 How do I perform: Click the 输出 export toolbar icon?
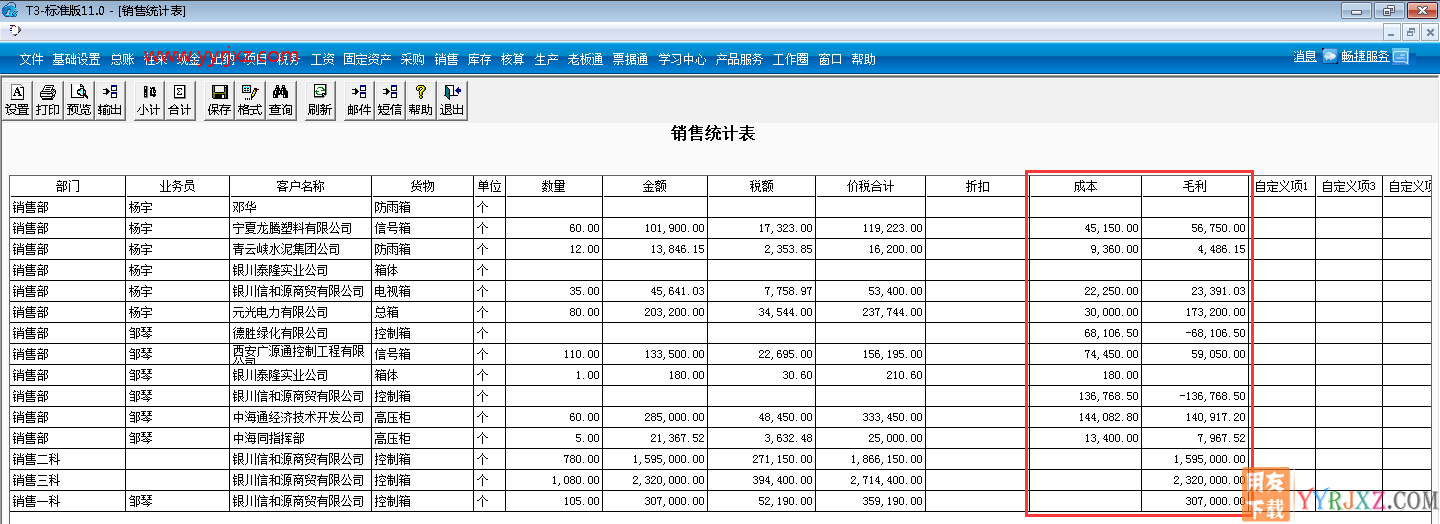pyautogui.click(x=110, y=100)
